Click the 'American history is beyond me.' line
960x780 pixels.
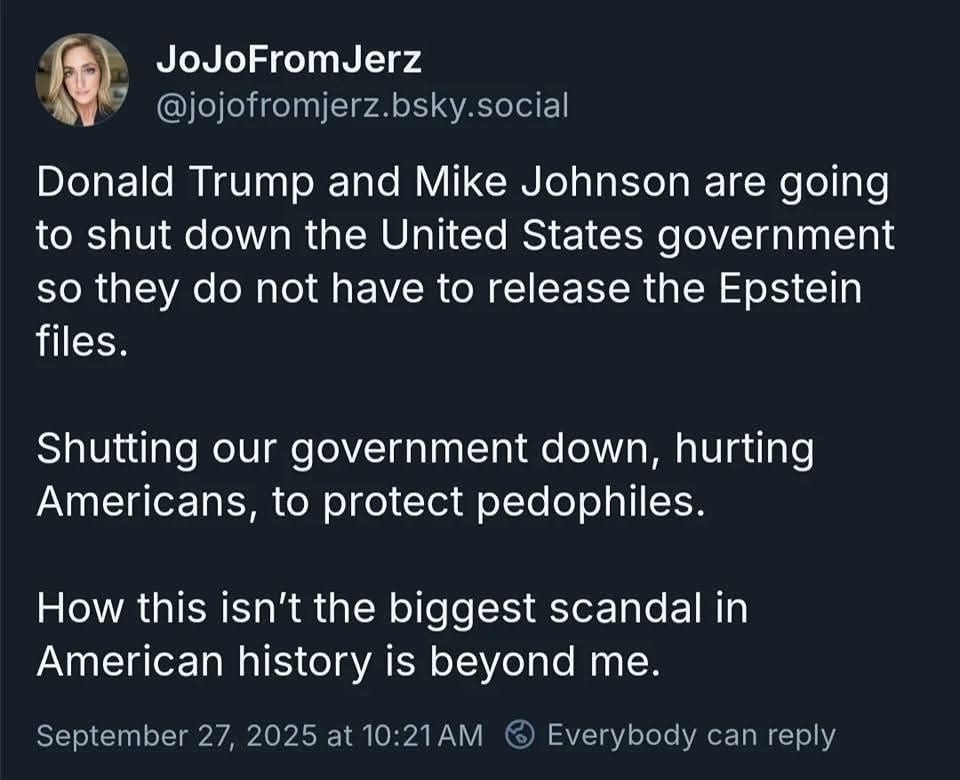pyautogui.click(x=349, y=662)
